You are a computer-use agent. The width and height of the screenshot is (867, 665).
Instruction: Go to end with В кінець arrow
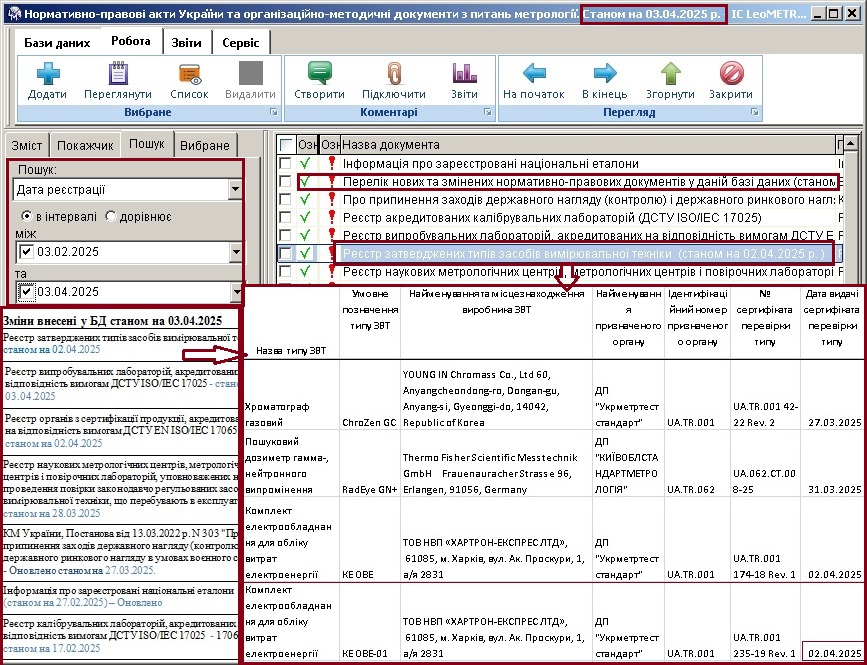(604, 75)
